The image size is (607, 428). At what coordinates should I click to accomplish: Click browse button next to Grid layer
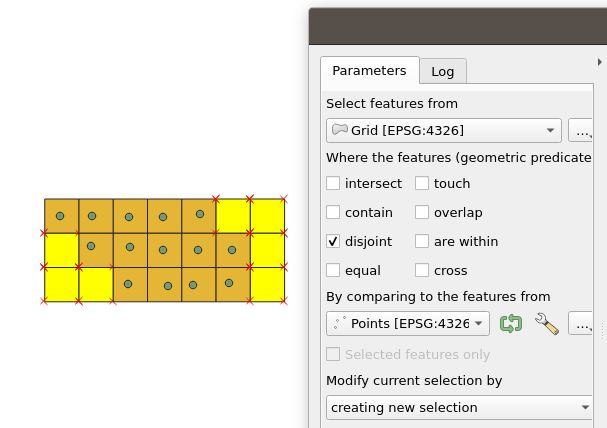coord(580,130)
